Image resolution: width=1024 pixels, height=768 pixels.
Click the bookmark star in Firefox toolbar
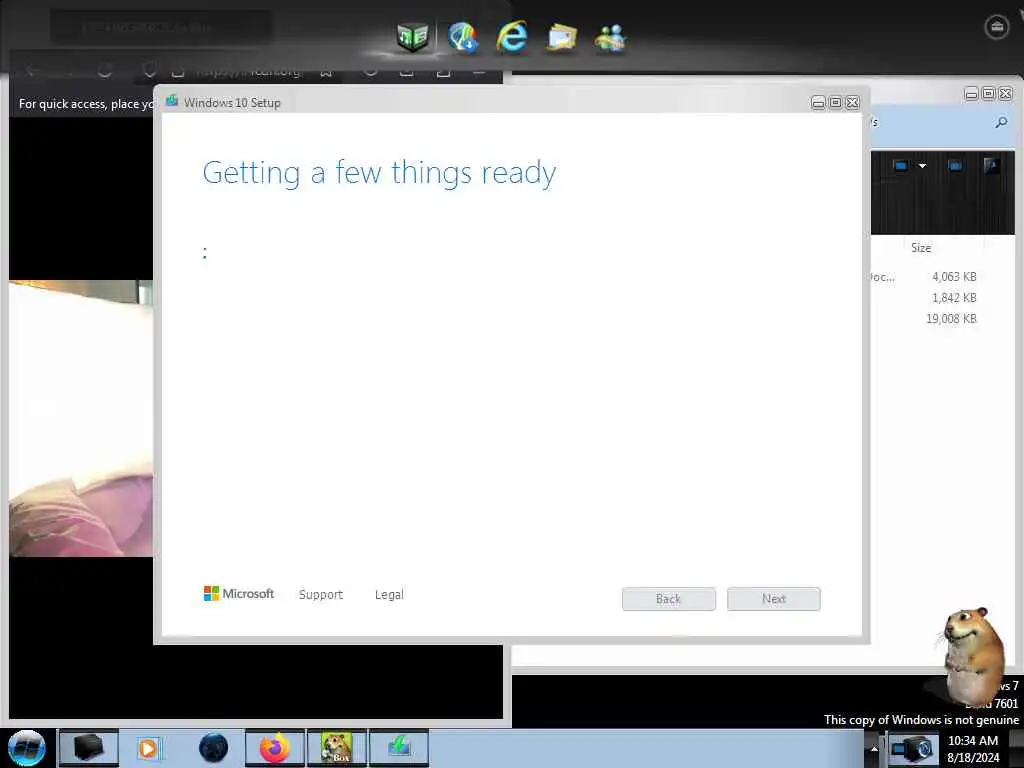[326, 72]
